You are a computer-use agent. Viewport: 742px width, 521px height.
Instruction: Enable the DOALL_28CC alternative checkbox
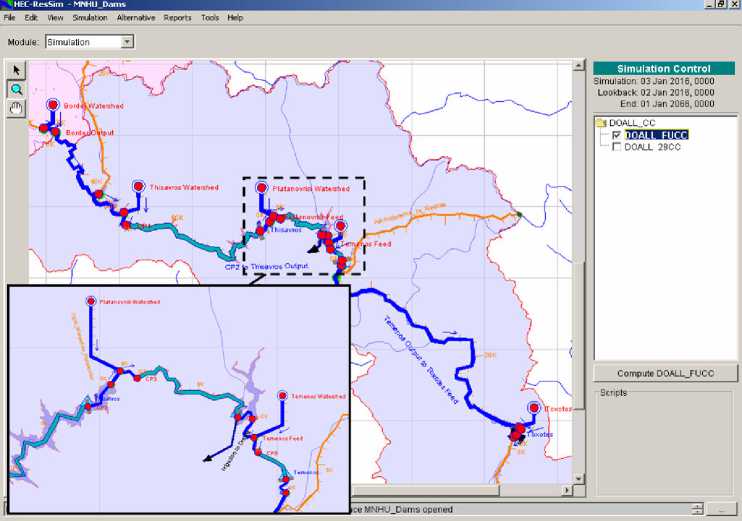click(x=616, y=147)
